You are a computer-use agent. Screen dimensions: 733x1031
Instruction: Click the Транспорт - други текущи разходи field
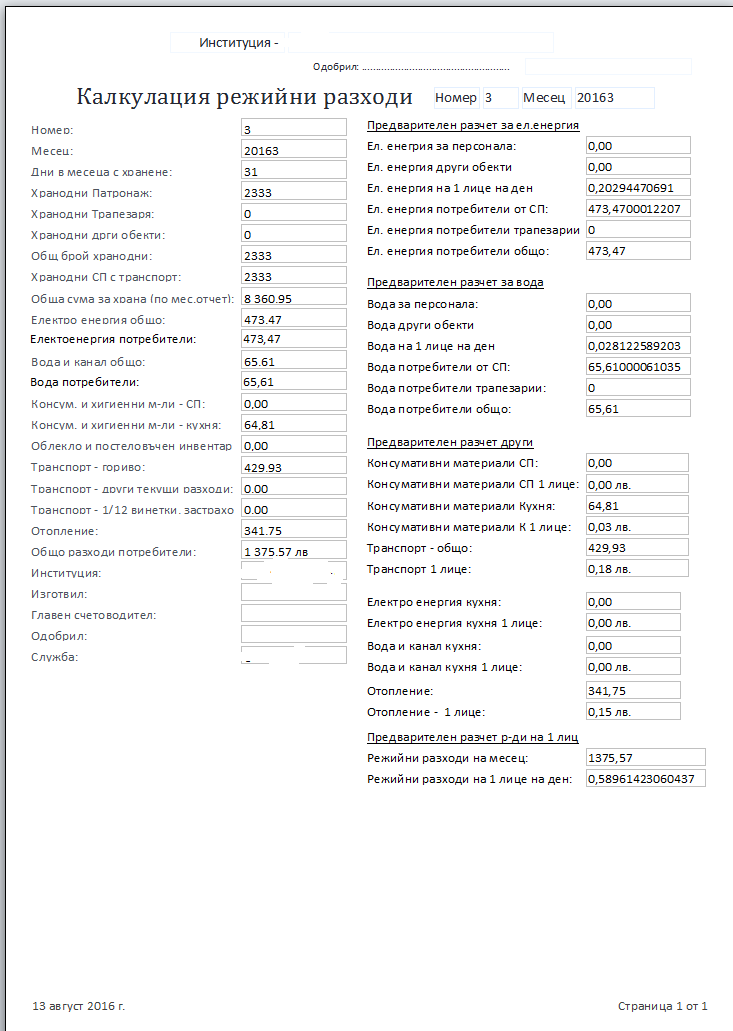coord(294,488)
